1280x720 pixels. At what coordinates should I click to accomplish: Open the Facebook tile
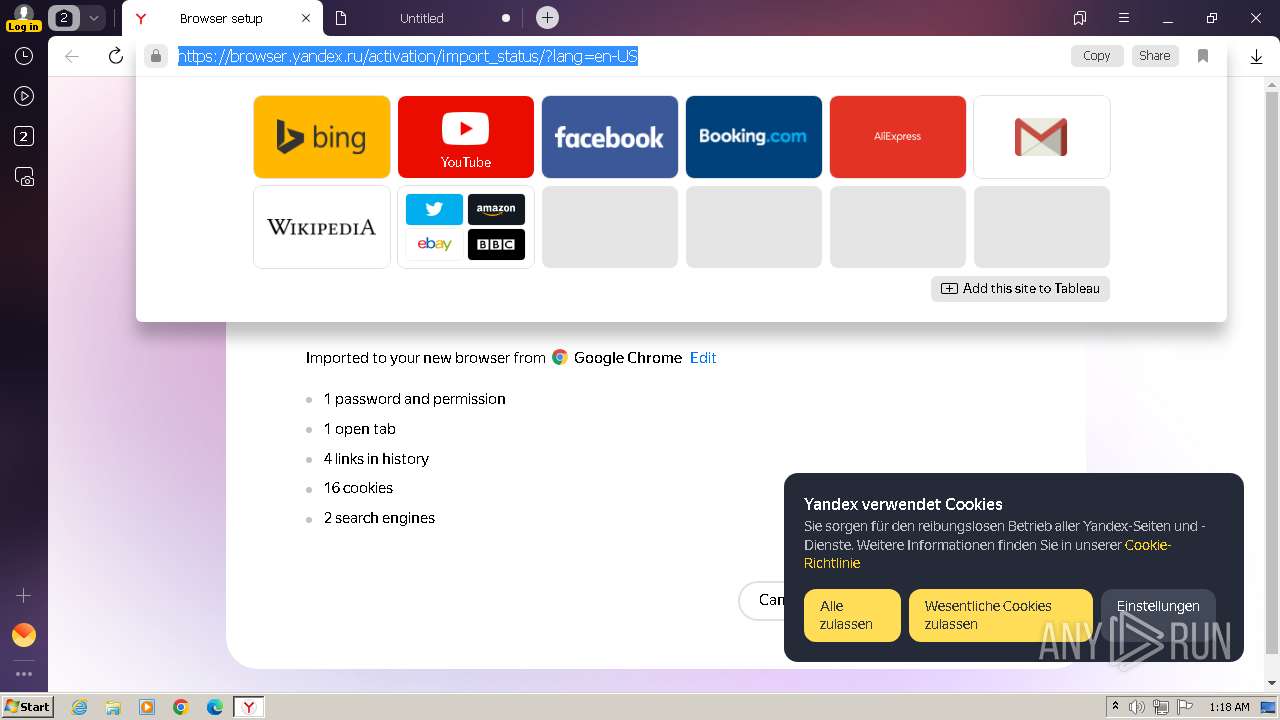[x=610, y=137]
